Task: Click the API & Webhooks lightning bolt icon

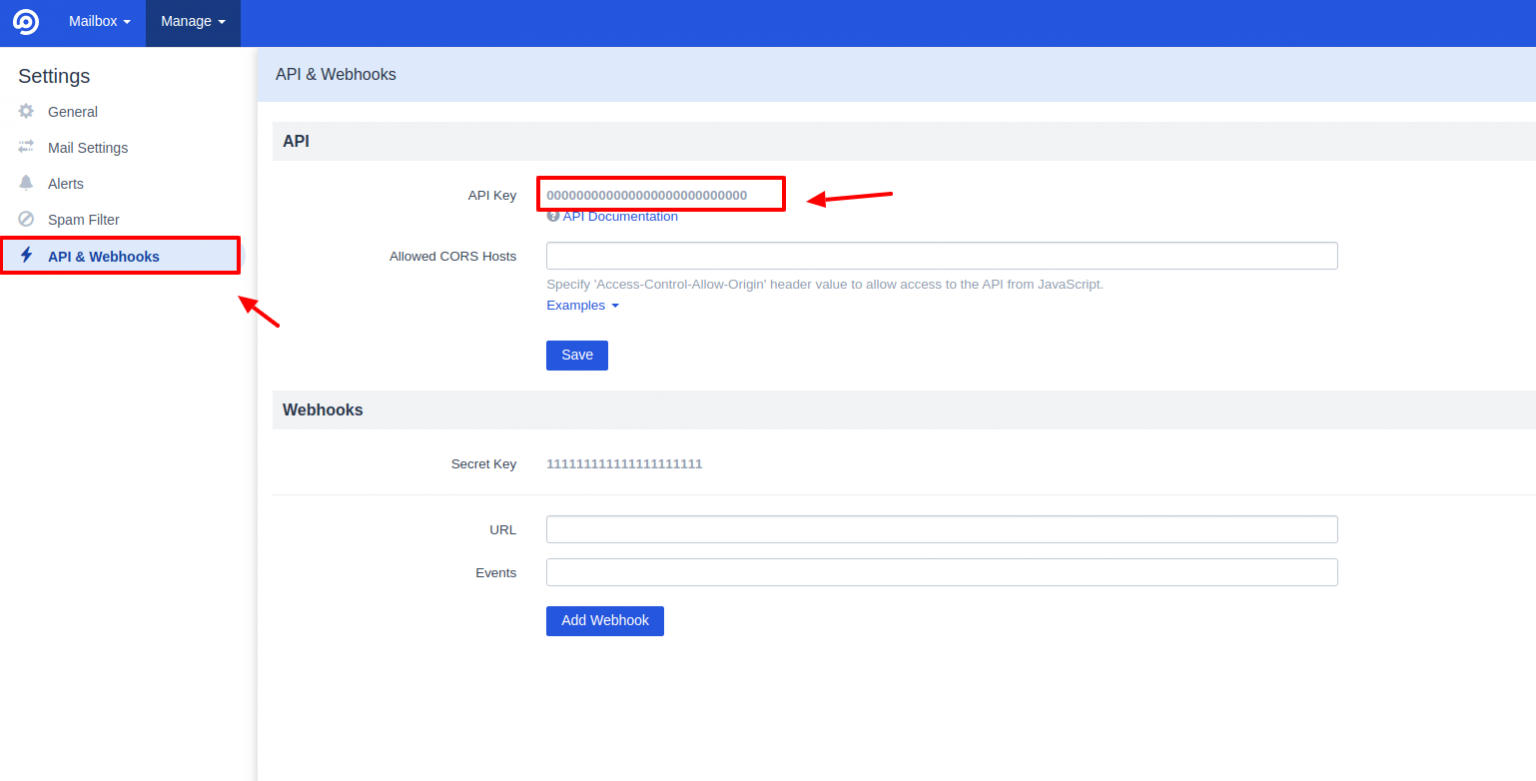Action: tap(26, 255)
